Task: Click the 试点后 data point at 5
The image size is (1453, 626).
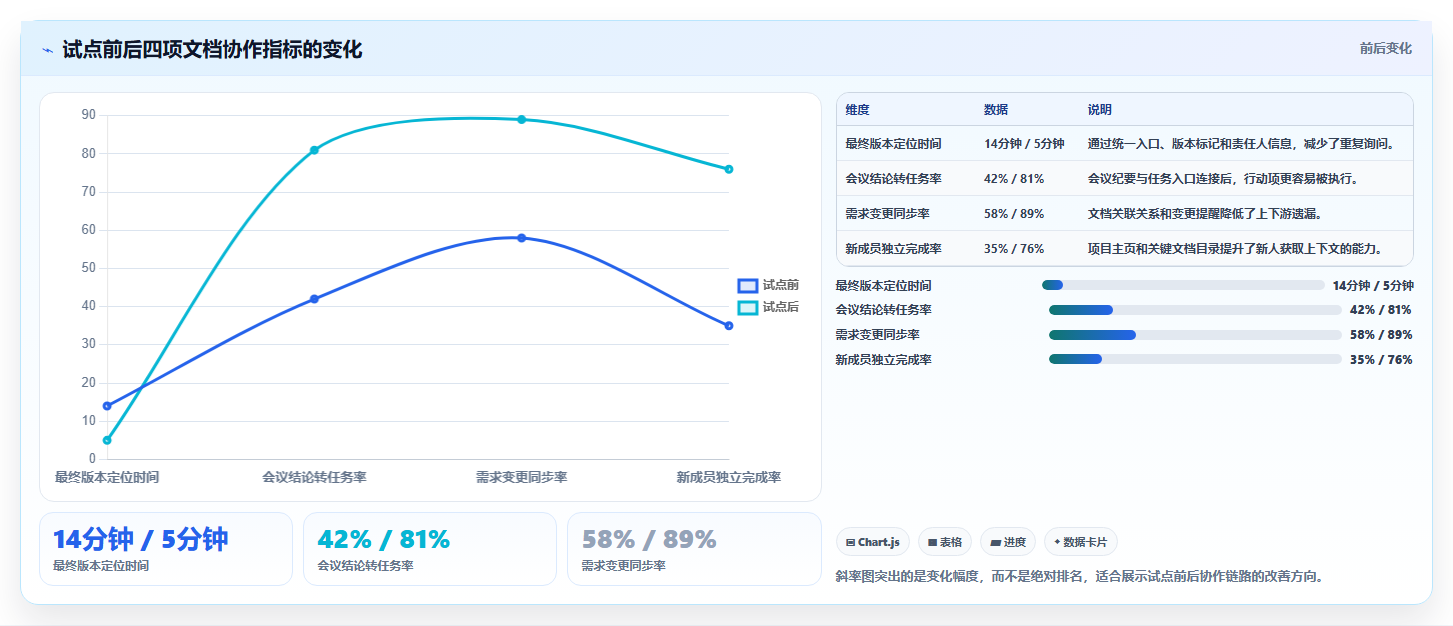Action: pos(107,440)
